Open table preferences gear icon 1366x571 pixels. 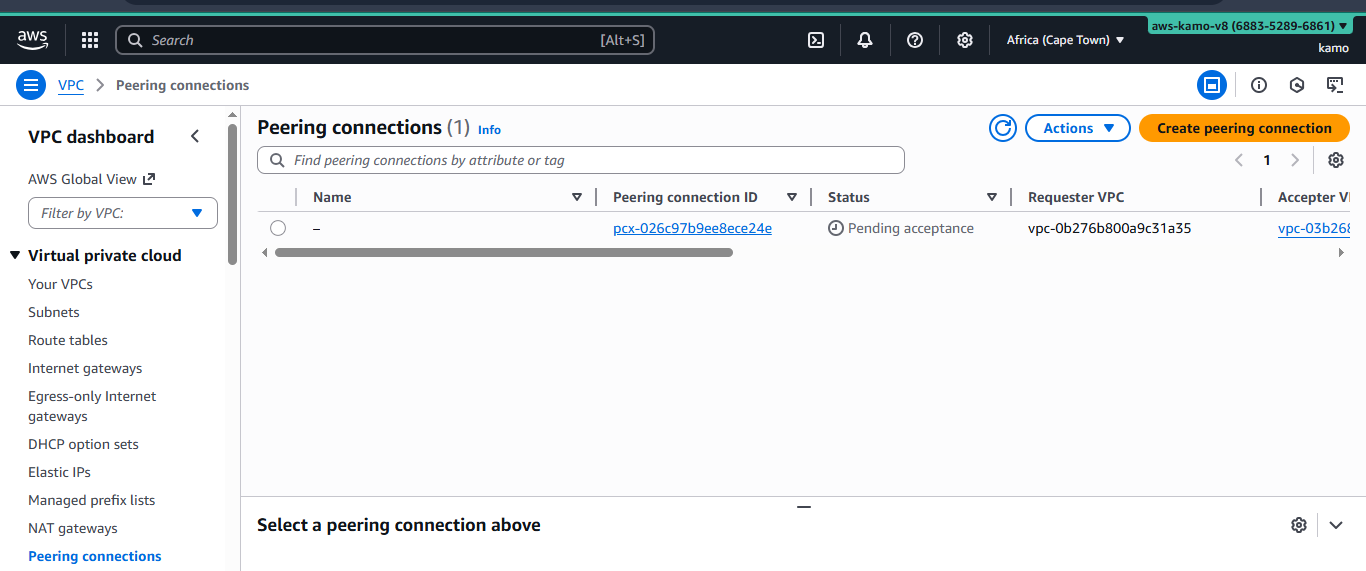click(1336, 160)
